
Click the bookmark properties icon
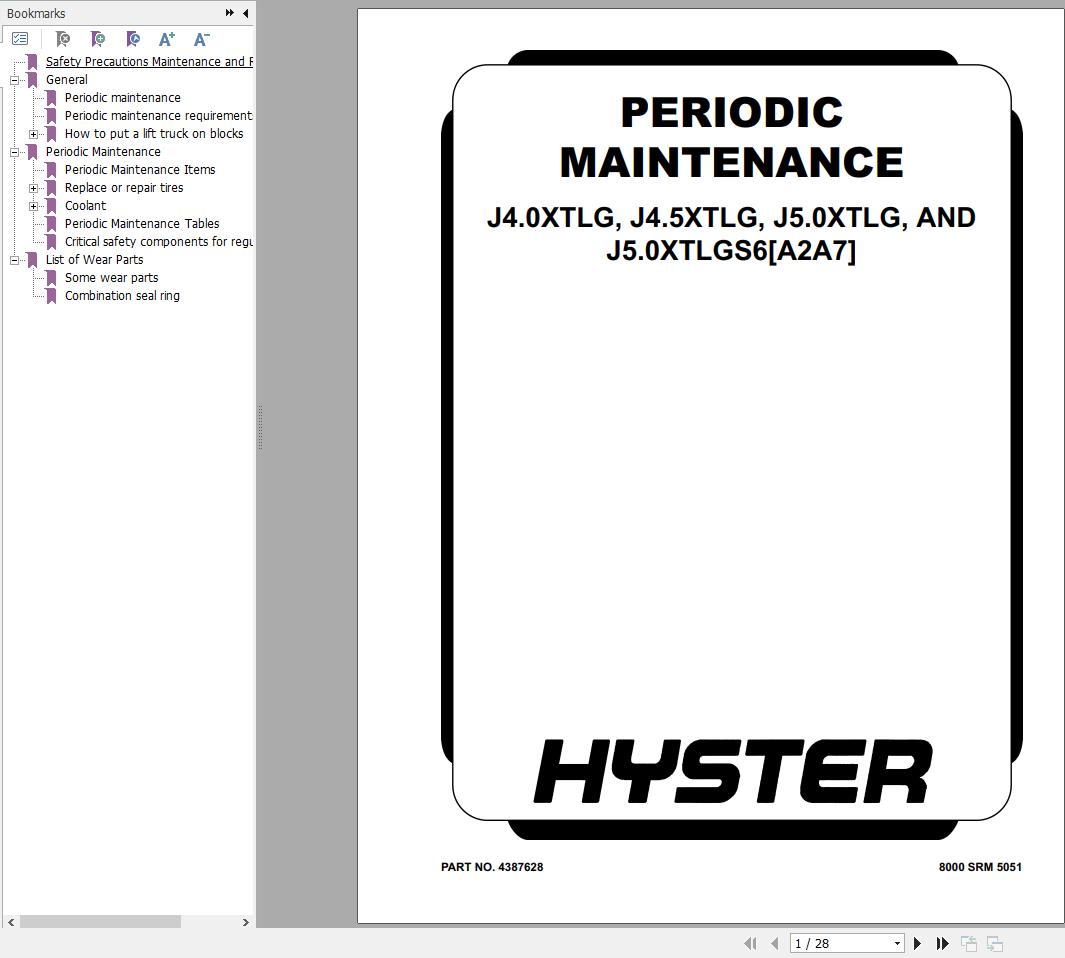pos(132,39)
